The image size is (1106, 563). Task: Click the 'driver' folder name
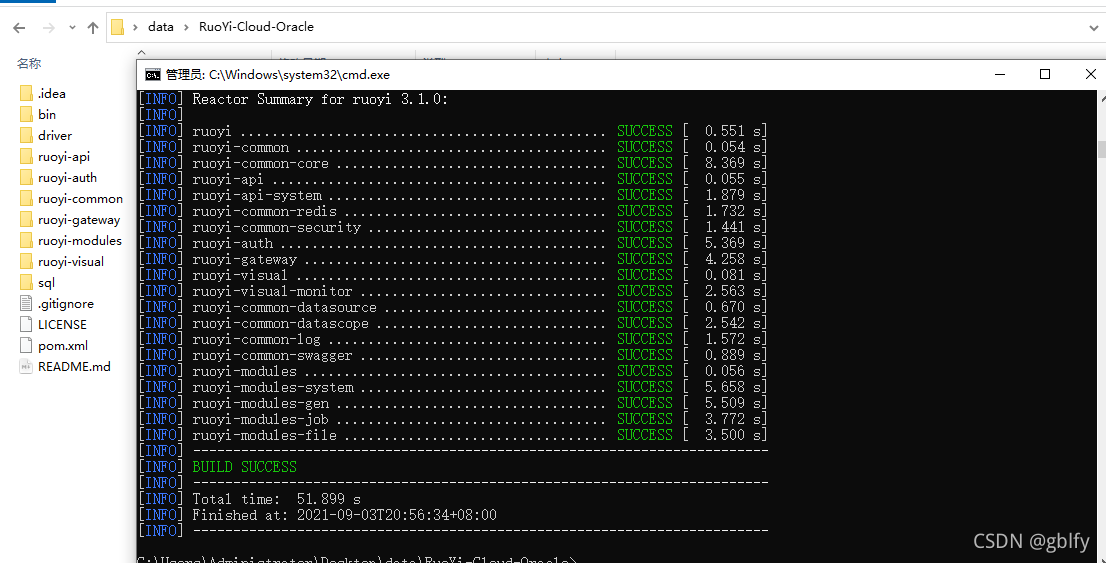[x=55, y=135]
